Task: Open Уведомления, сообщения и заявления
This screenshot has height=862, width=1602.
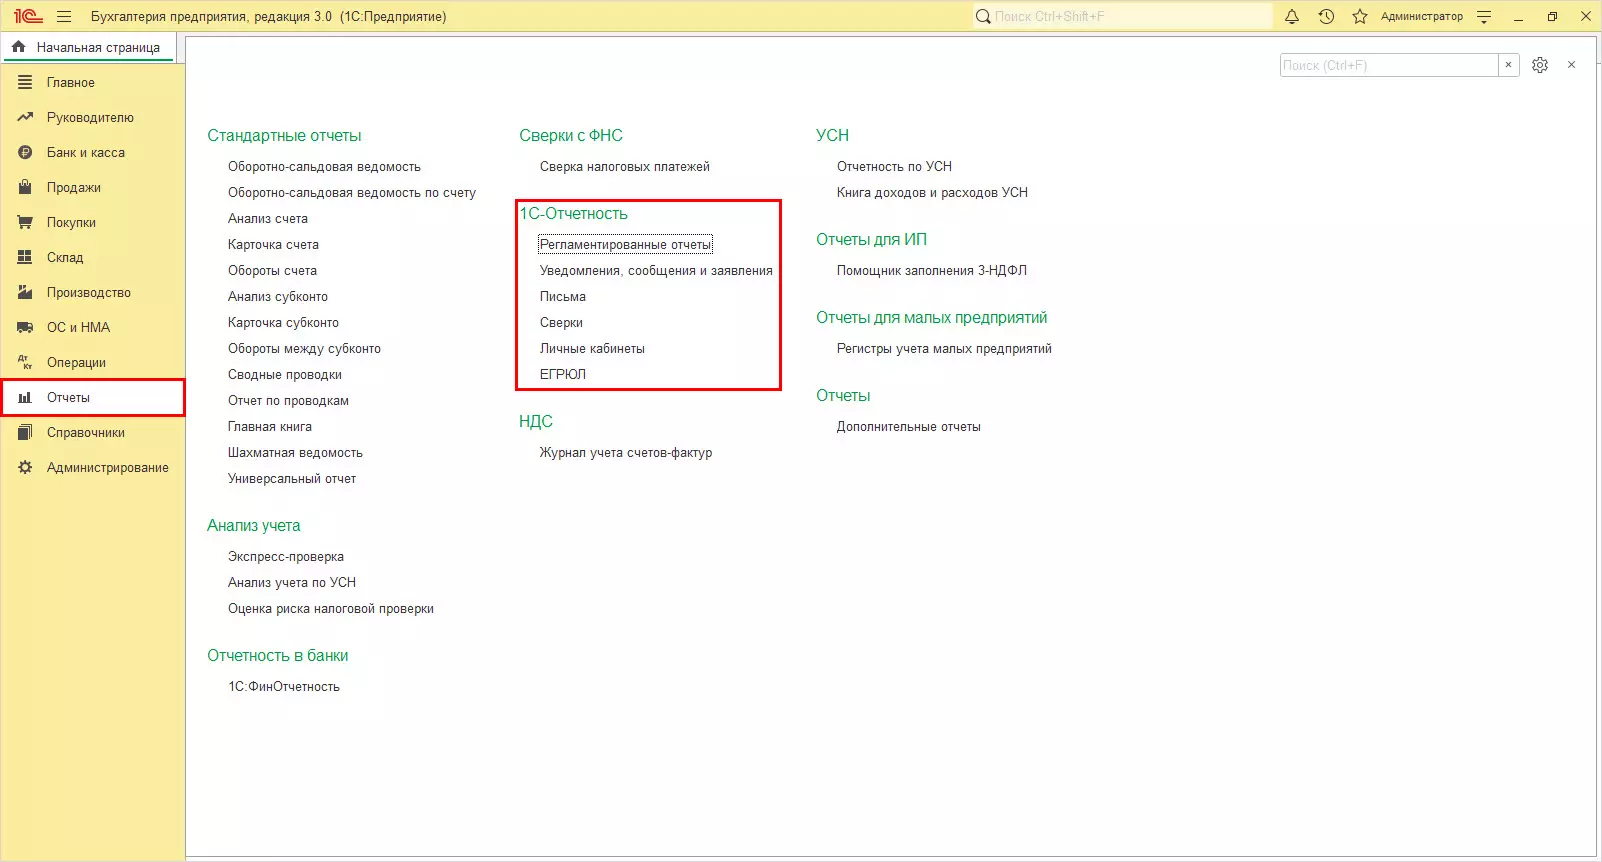Action: tap(656, 271)
